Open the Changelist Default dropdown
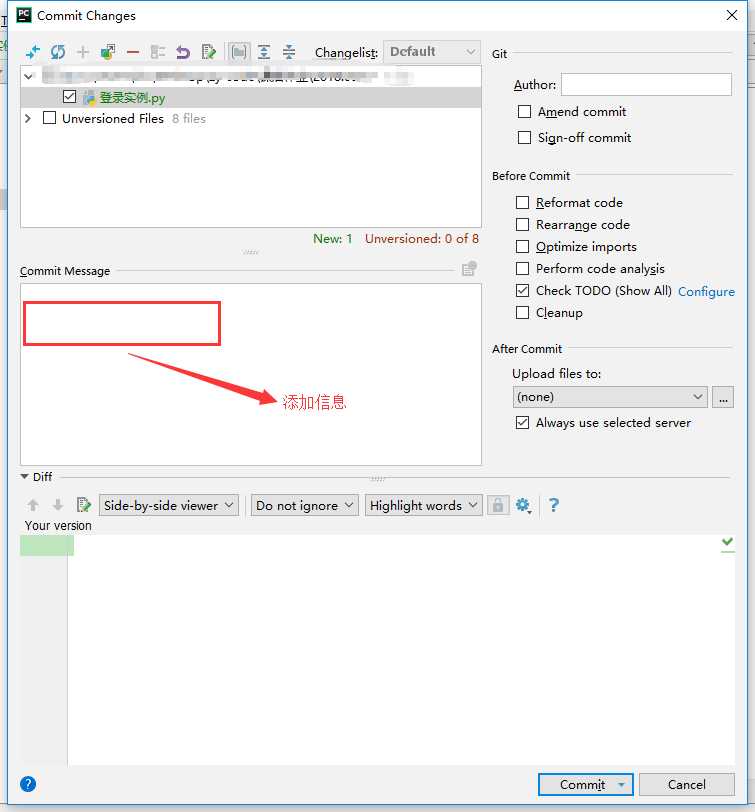755x812 pixels. tap(432, 52)
